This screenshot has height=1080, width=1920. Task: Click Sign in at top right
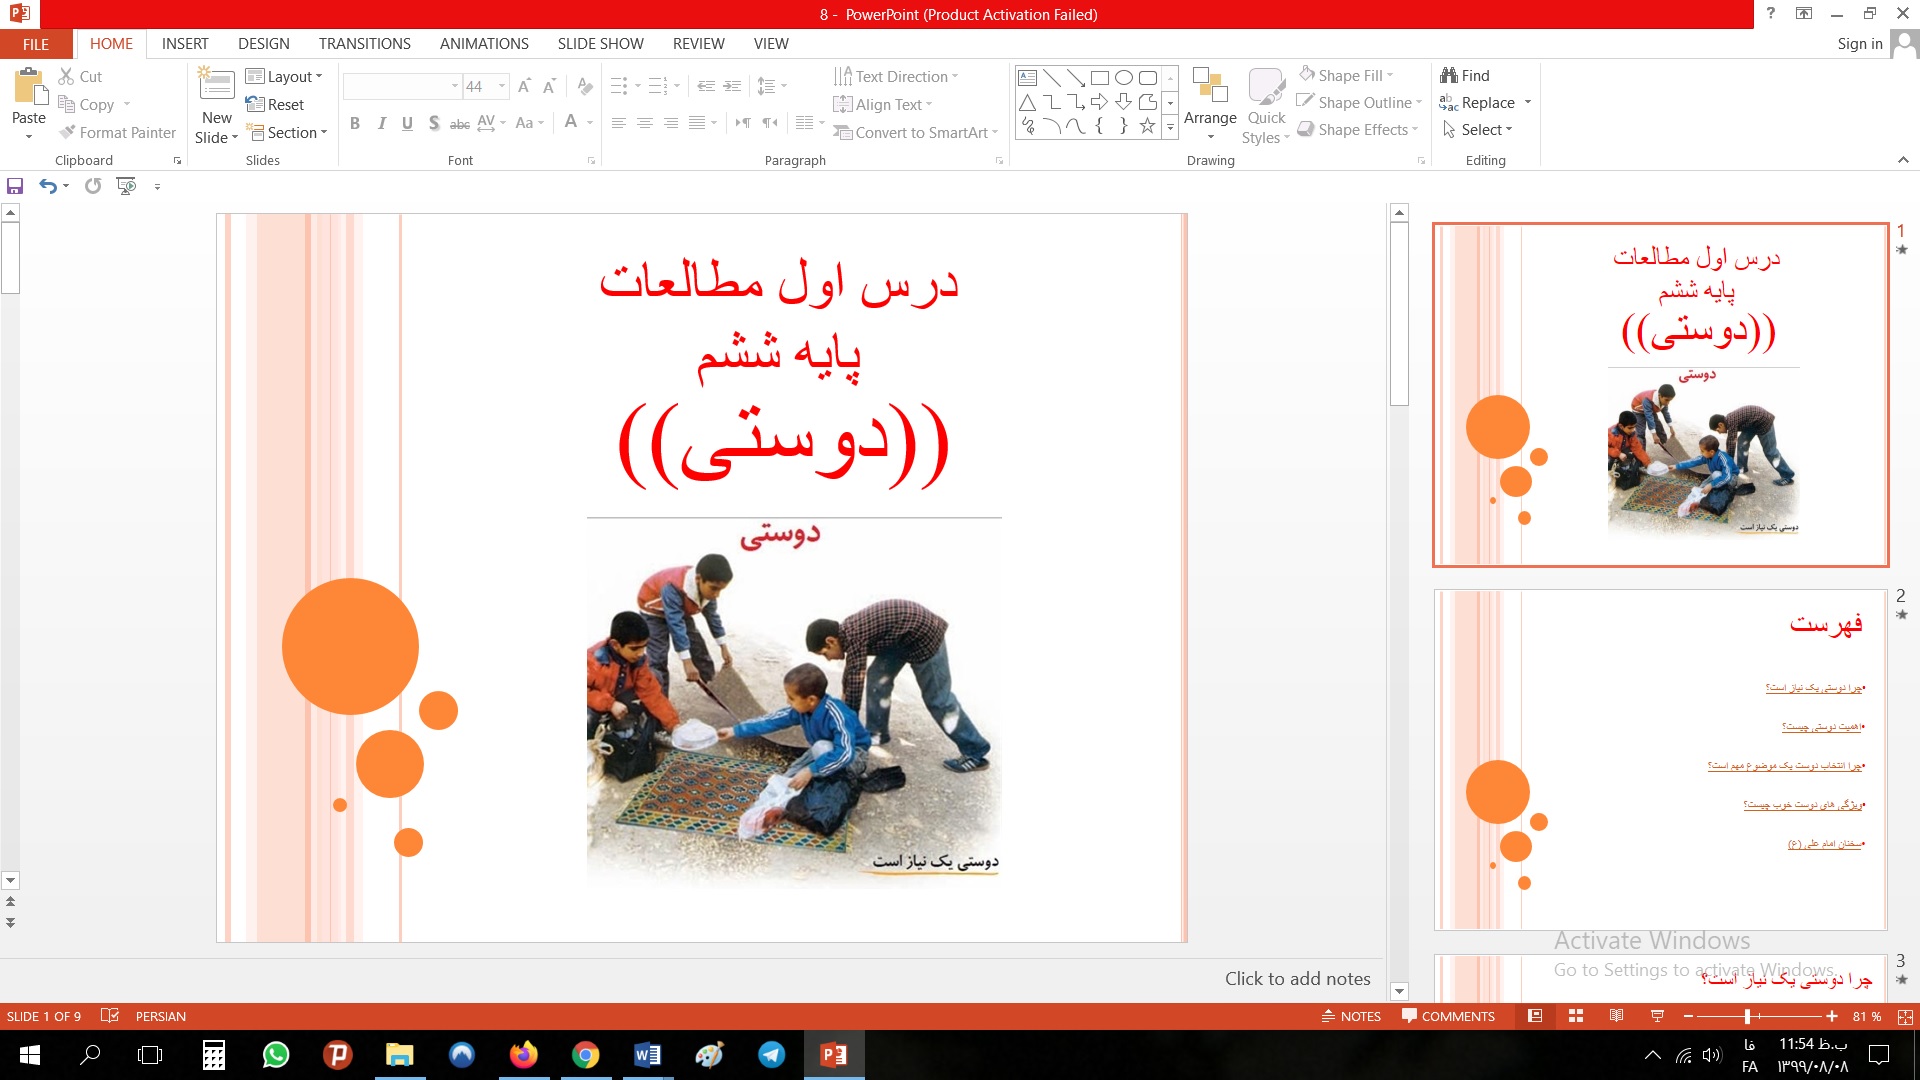1859,44
